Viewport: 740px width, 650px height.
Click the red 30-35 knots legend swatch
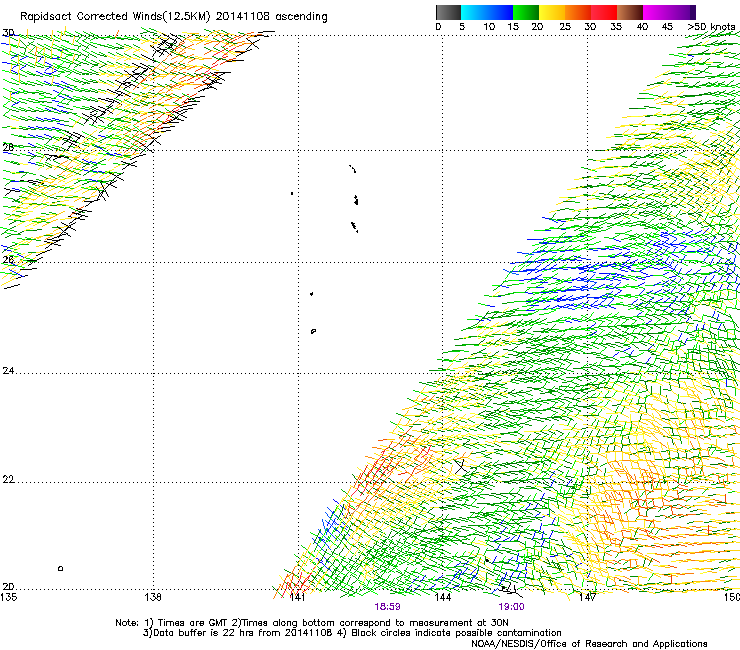(604, 12)
